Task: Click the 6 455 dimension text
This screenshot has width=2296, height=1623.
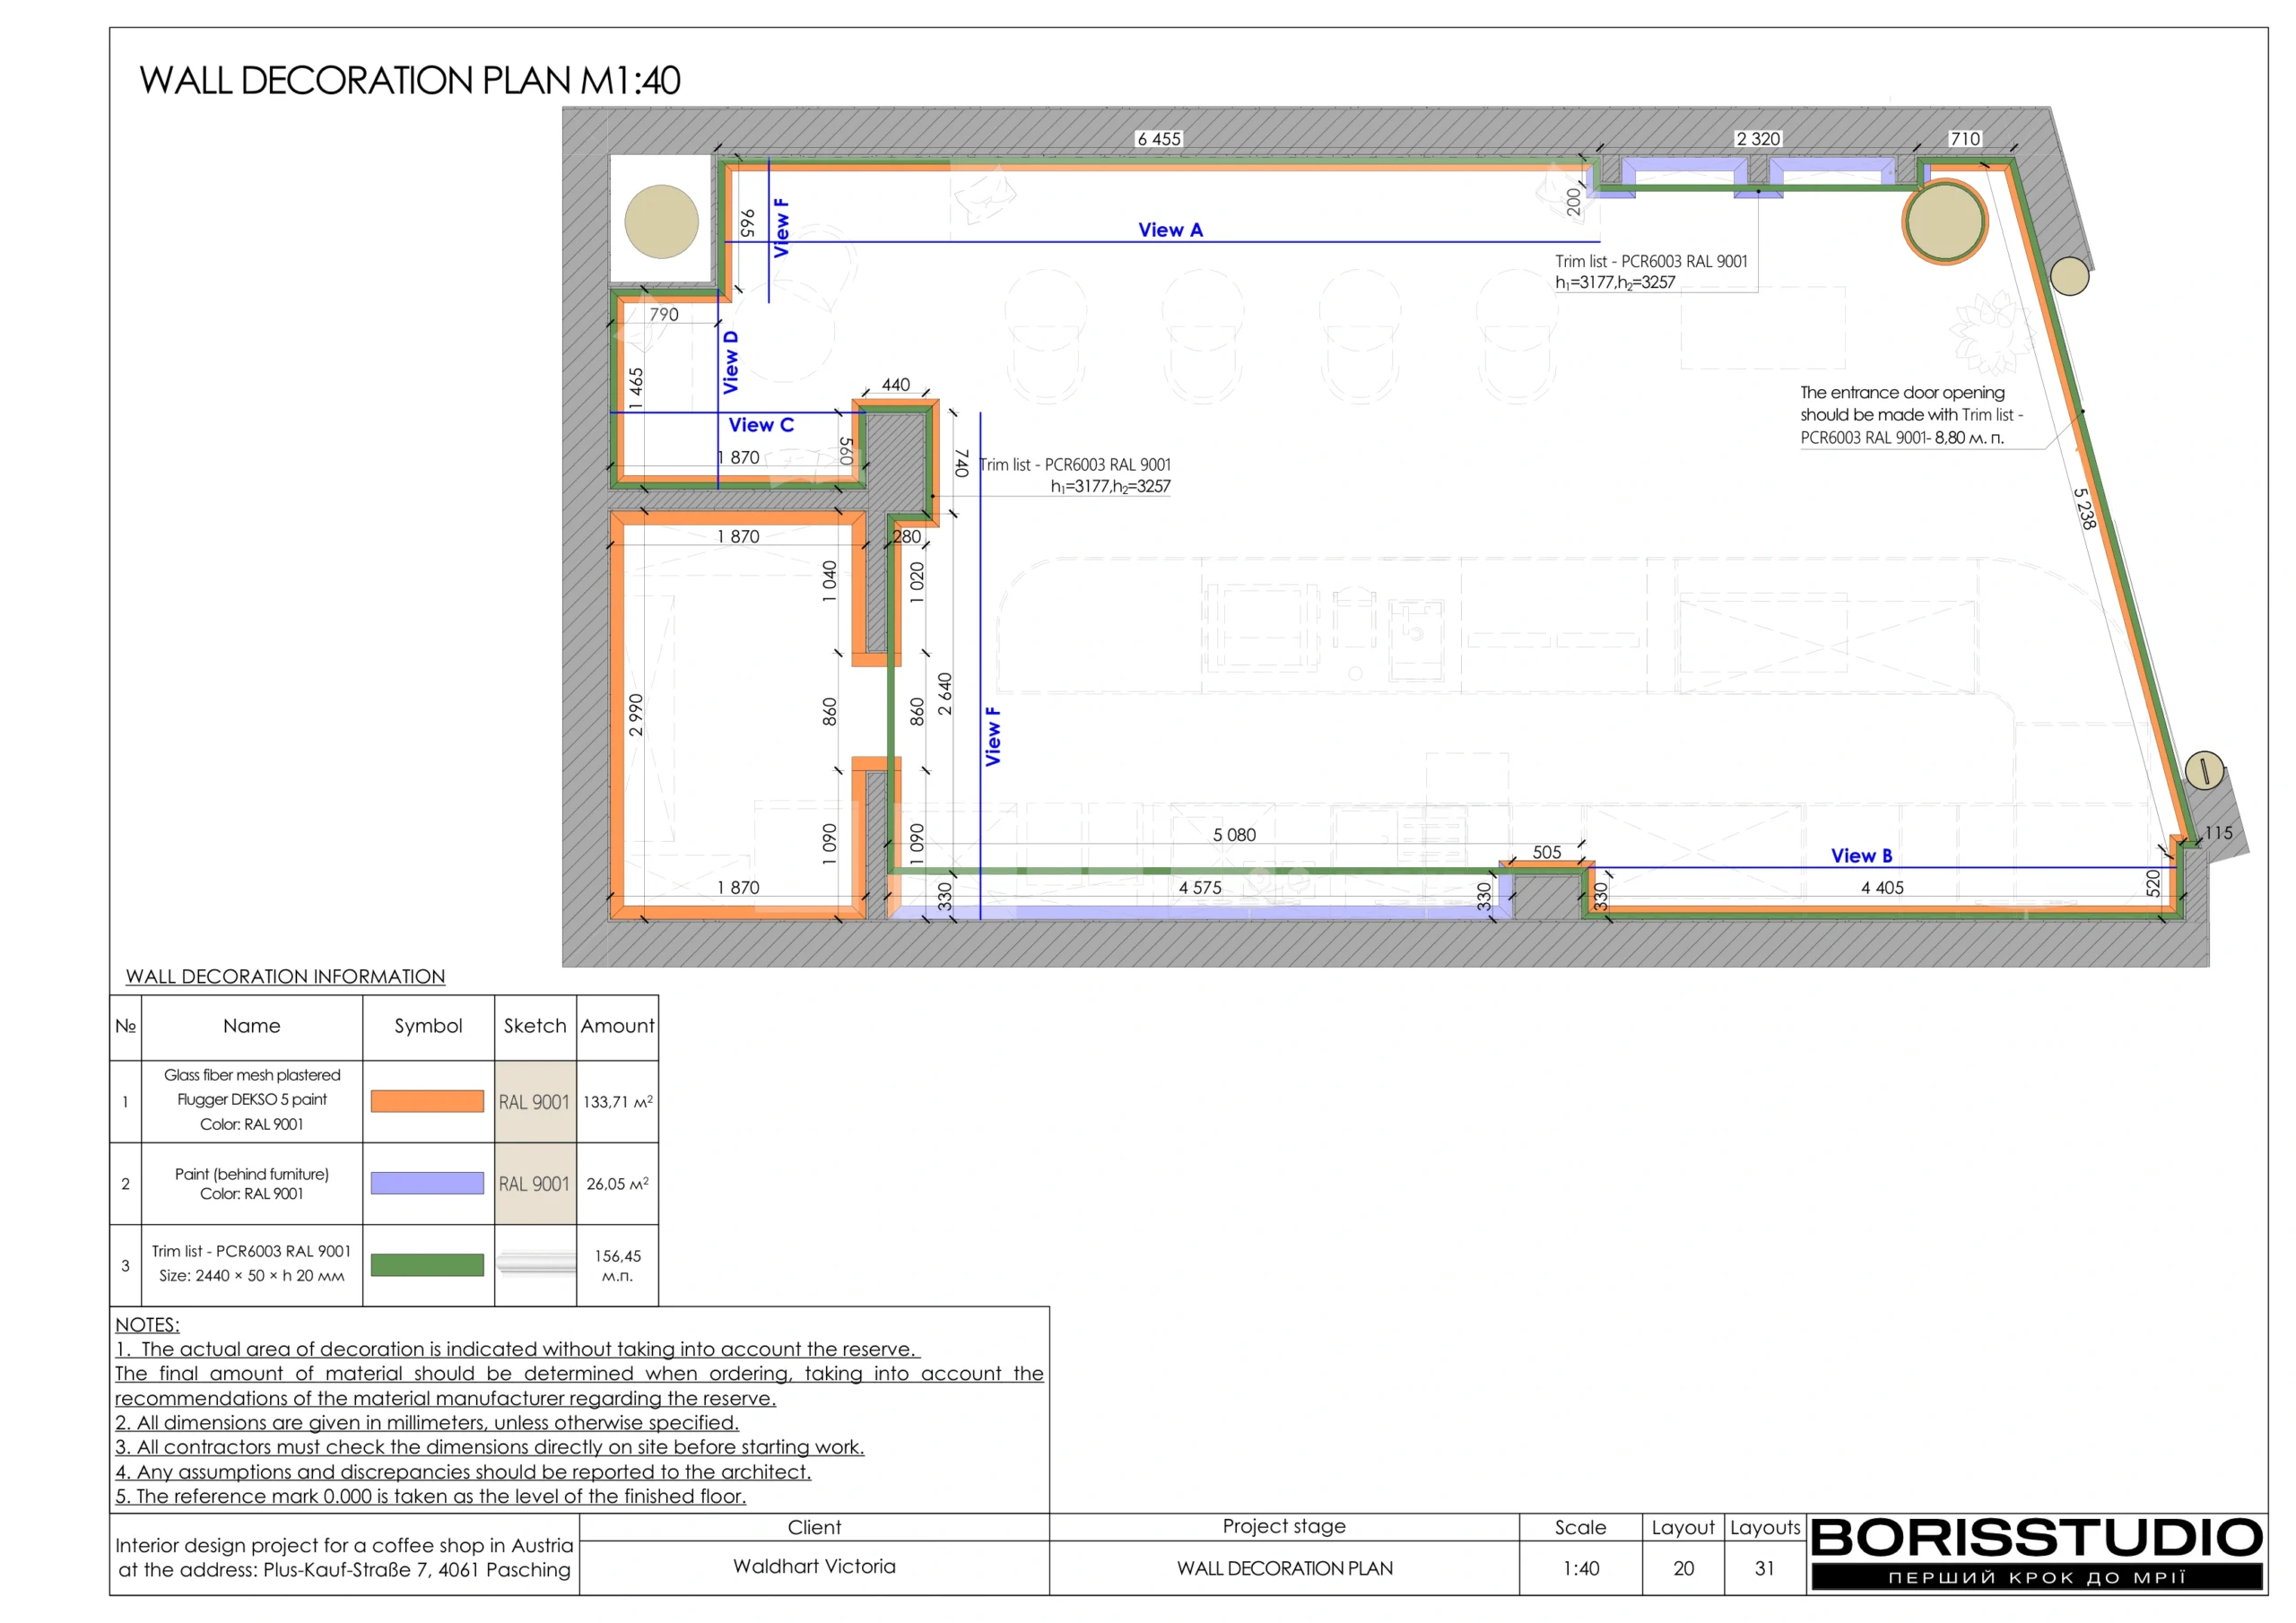Action: (x=1159, y=139)
